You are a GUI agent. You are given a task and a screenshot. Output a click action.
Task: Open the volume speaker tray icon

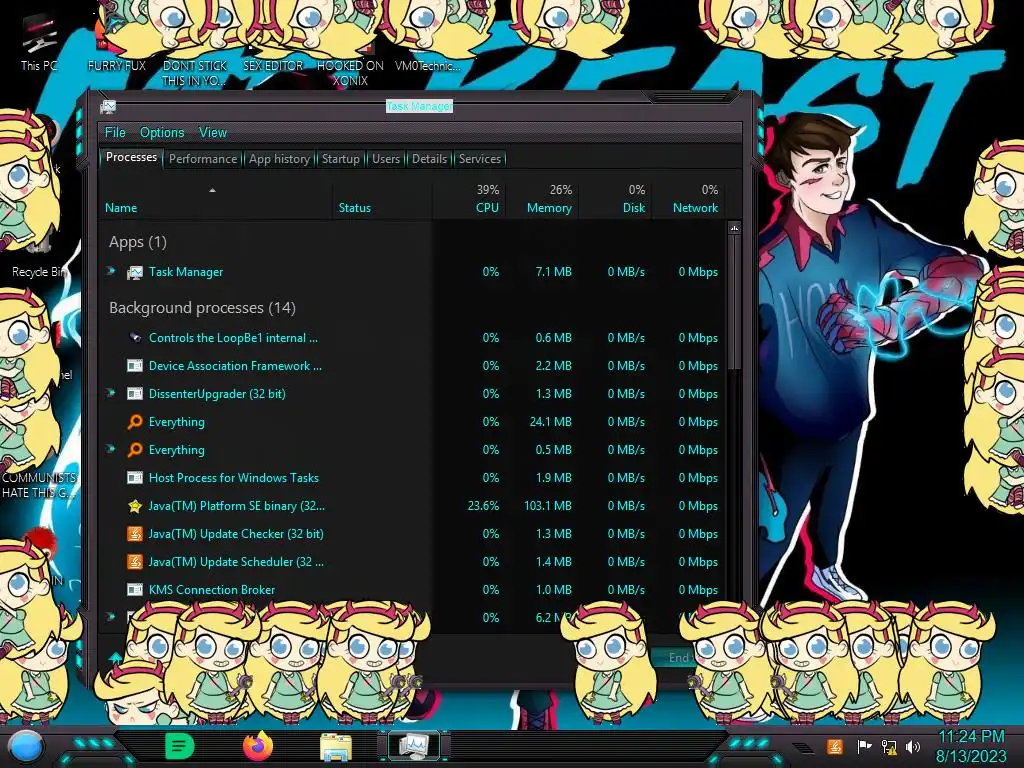click(913, 746)
